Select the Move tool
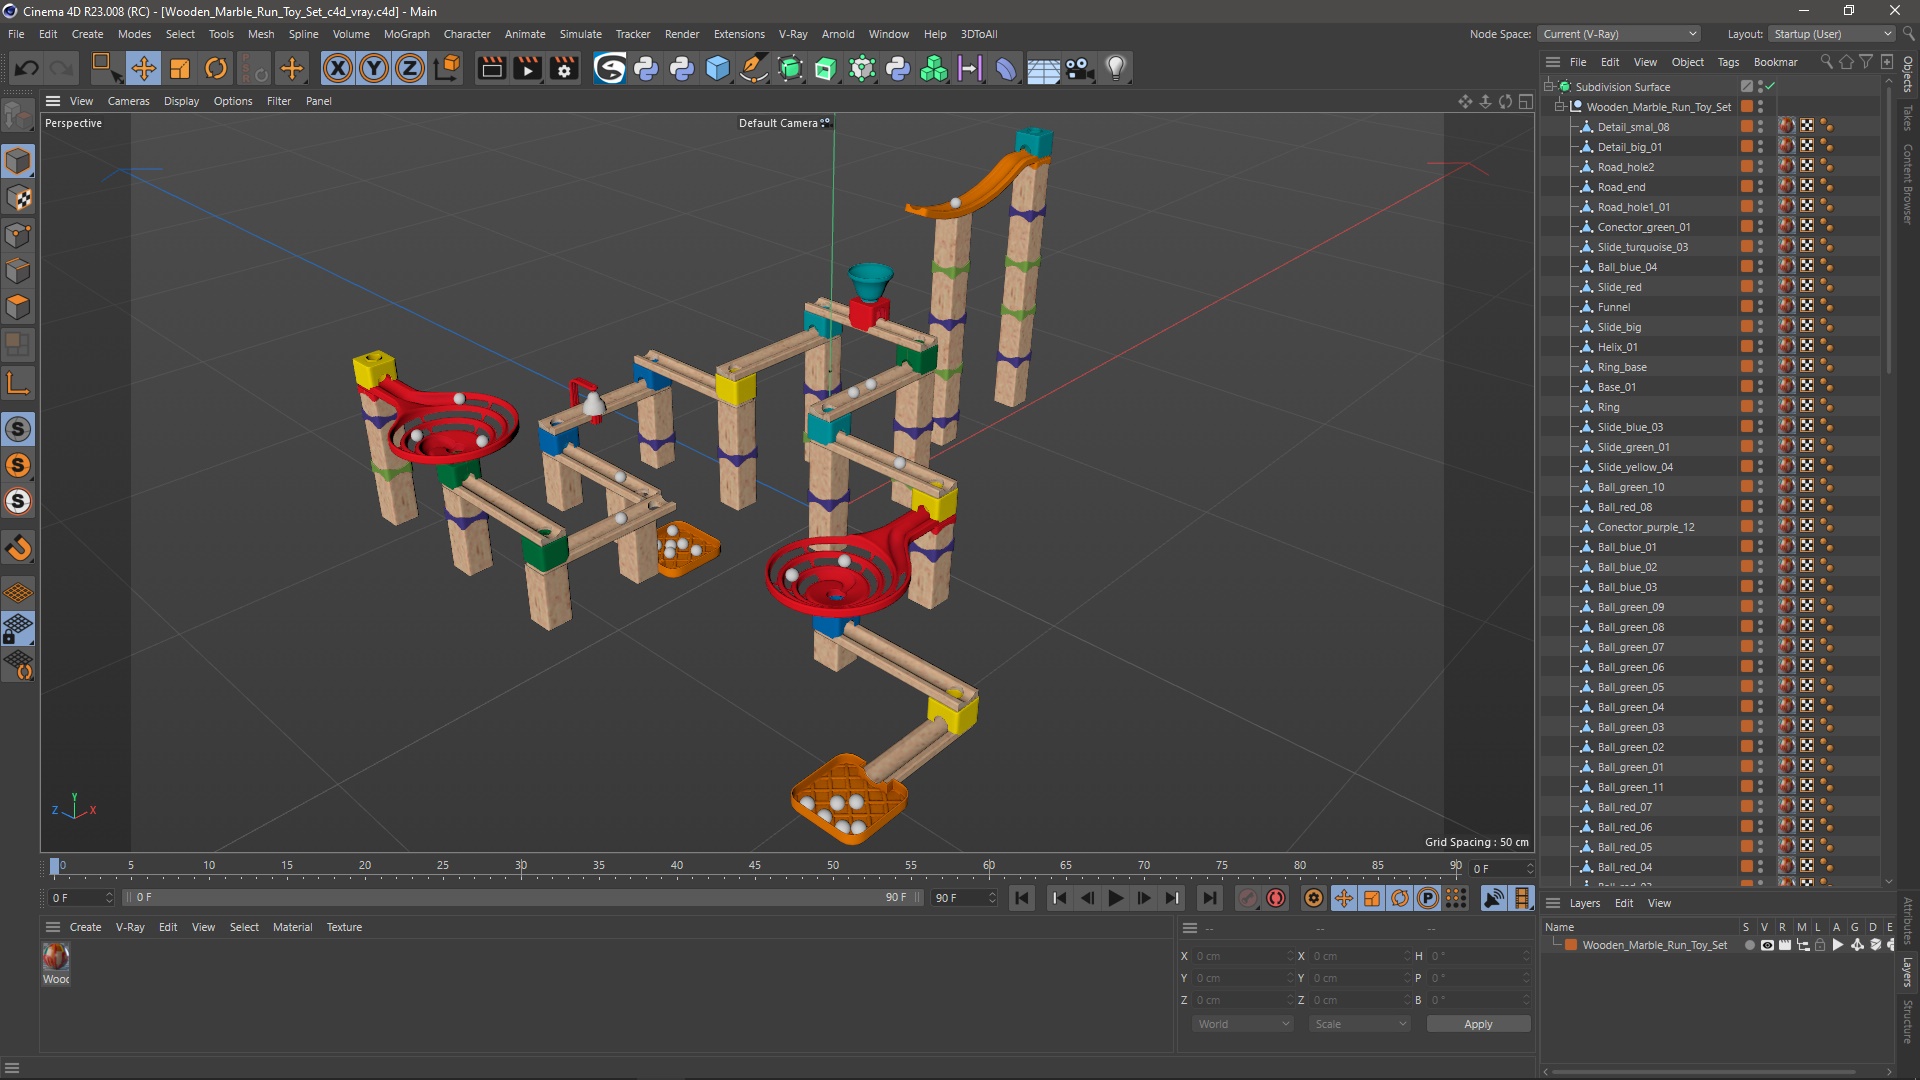The width and height of the screenshot is (1920, 1080). [x=143, y=68]
